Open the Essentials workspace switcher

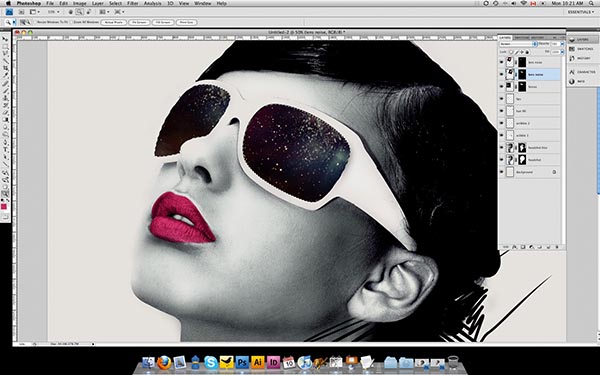pyautogui.click(x=581, y=12)
